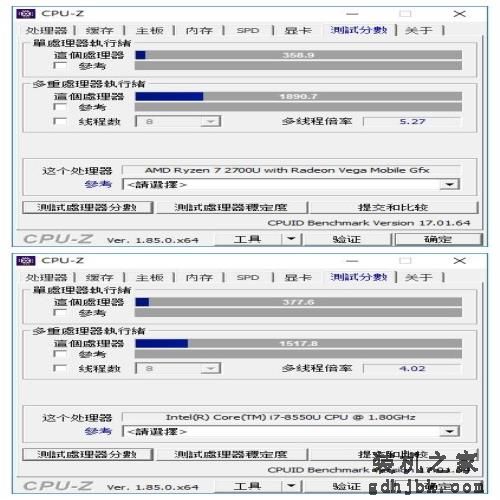Open the 处理器 tab in the bottom CPU-Z window

(x=46, y=277)
